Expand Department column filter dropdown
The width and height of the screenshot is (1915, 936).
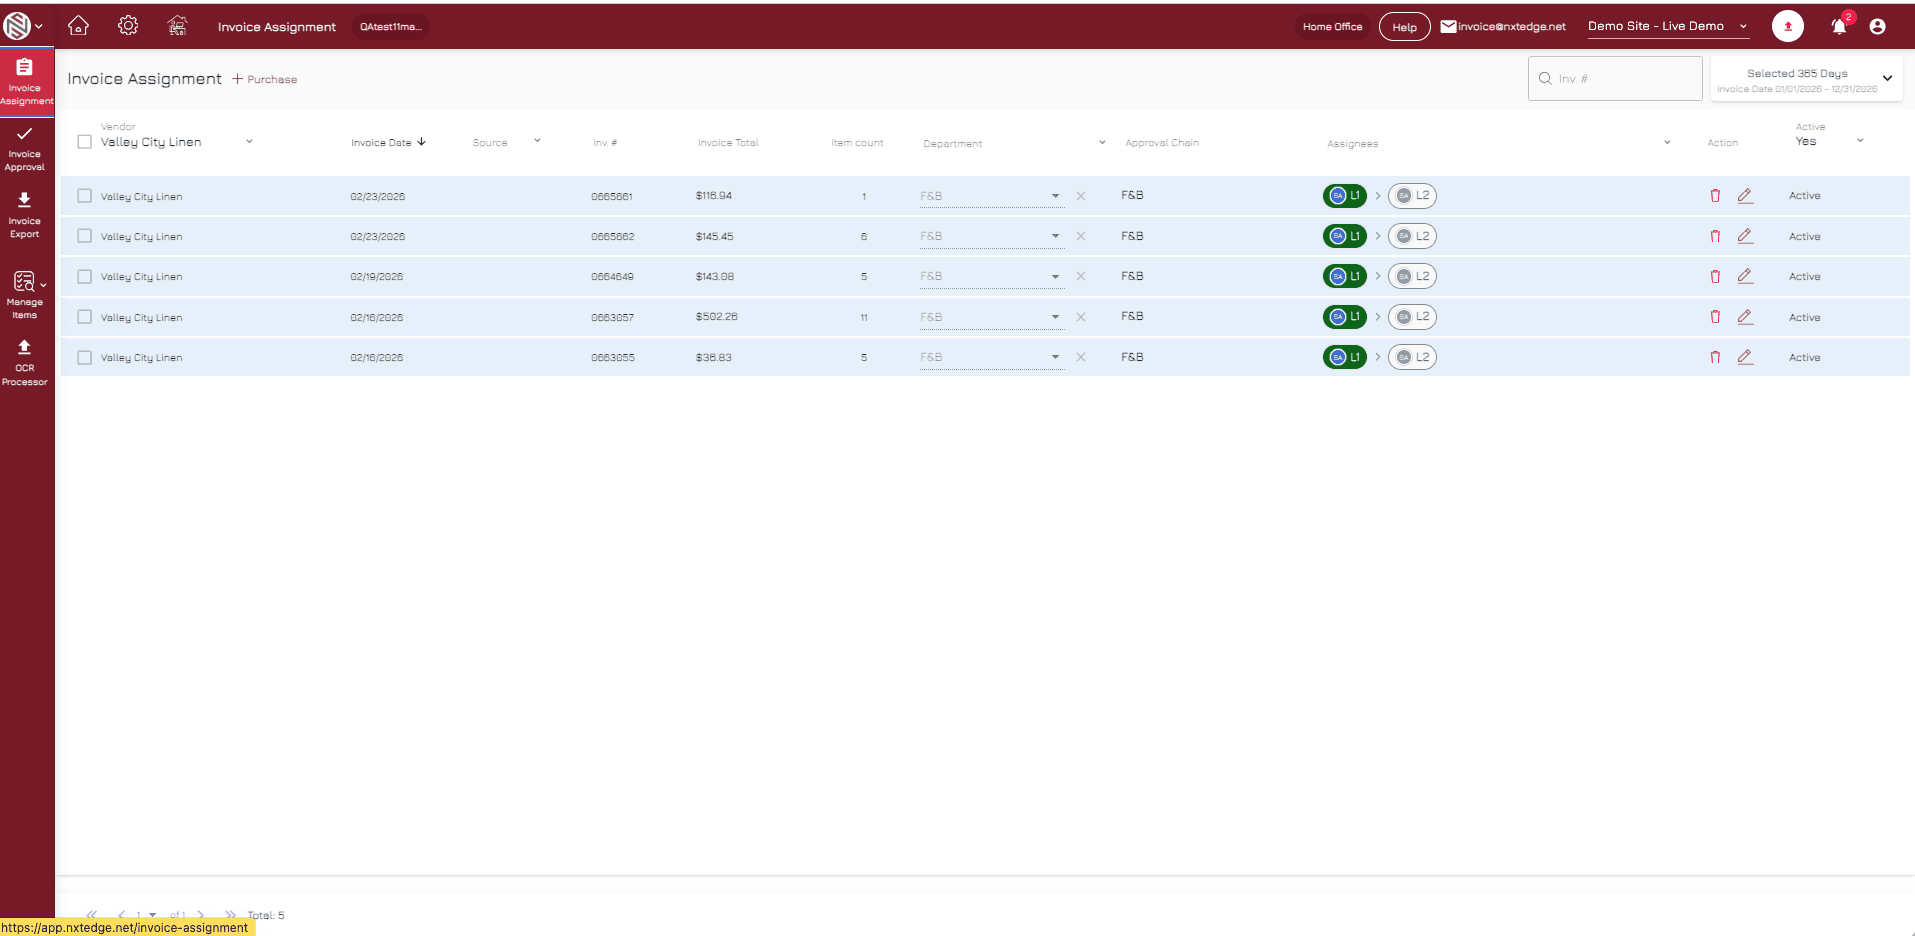[x=1102, y=142]
